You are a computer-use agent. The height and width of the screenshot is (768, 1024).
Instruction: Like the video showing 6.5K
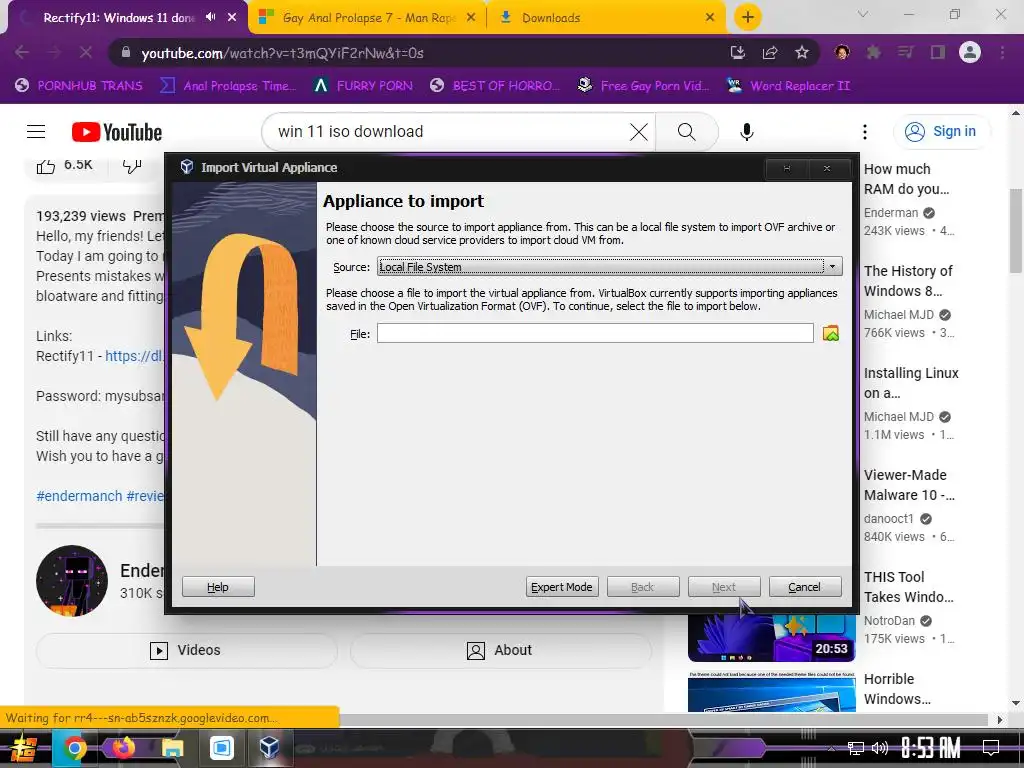(64, 165)
